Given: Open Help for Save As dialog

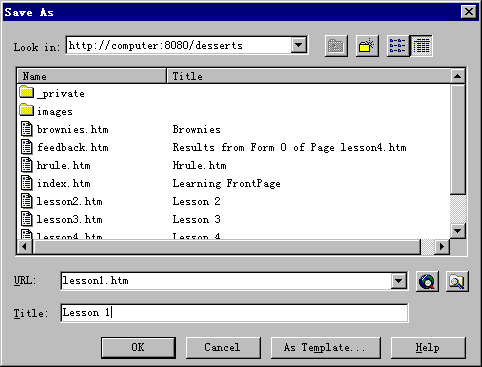Looking at the screenshot, I should [428, 348].
